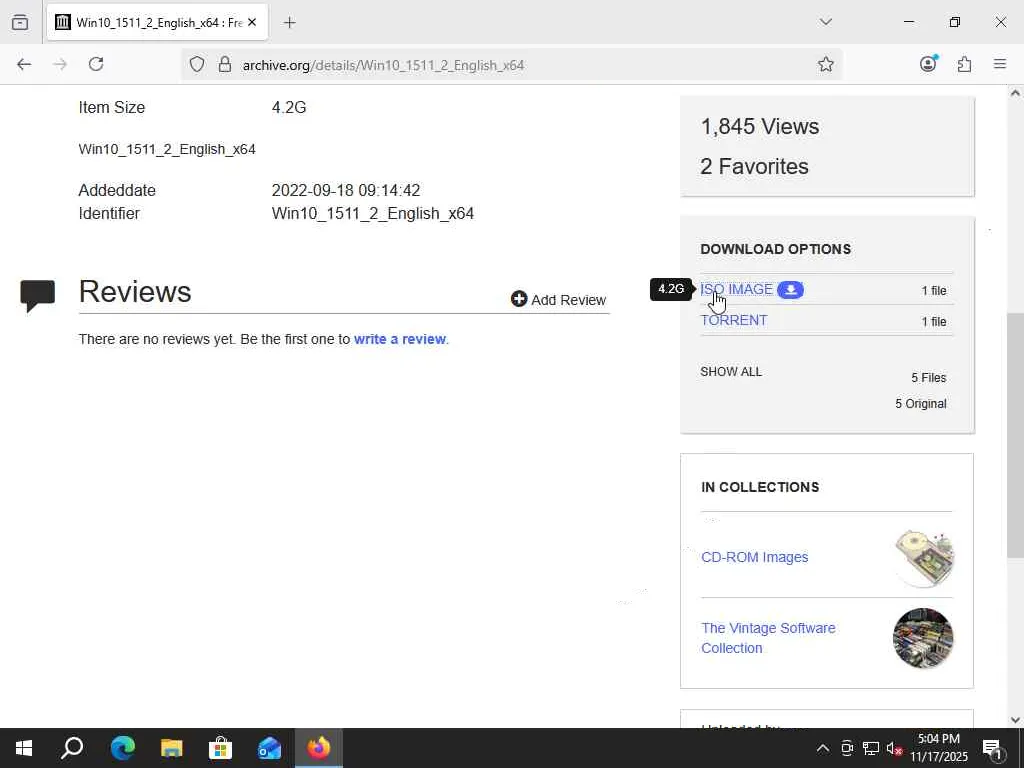Click the Identifier value Win10_1511_2_English_x64
Image resolution: width=1024 pixels, height=768 pixels.
[x=373, y=214]
